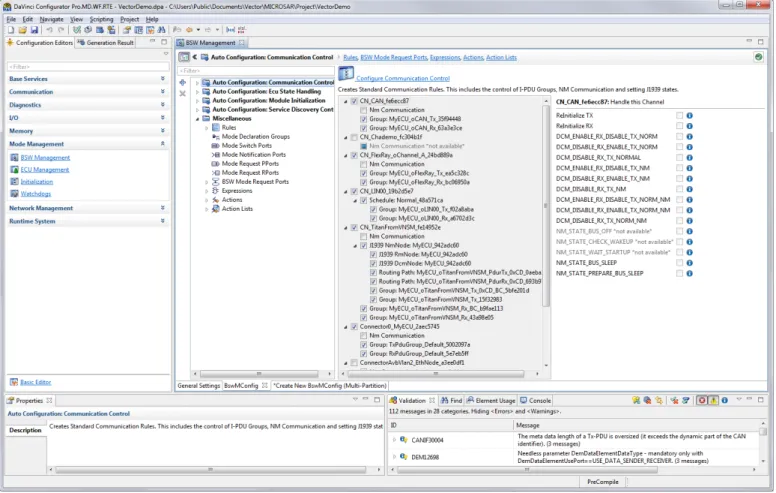Click info icon for DCM_DISABLE_RX_TX_NORMAL

point(689,157)
